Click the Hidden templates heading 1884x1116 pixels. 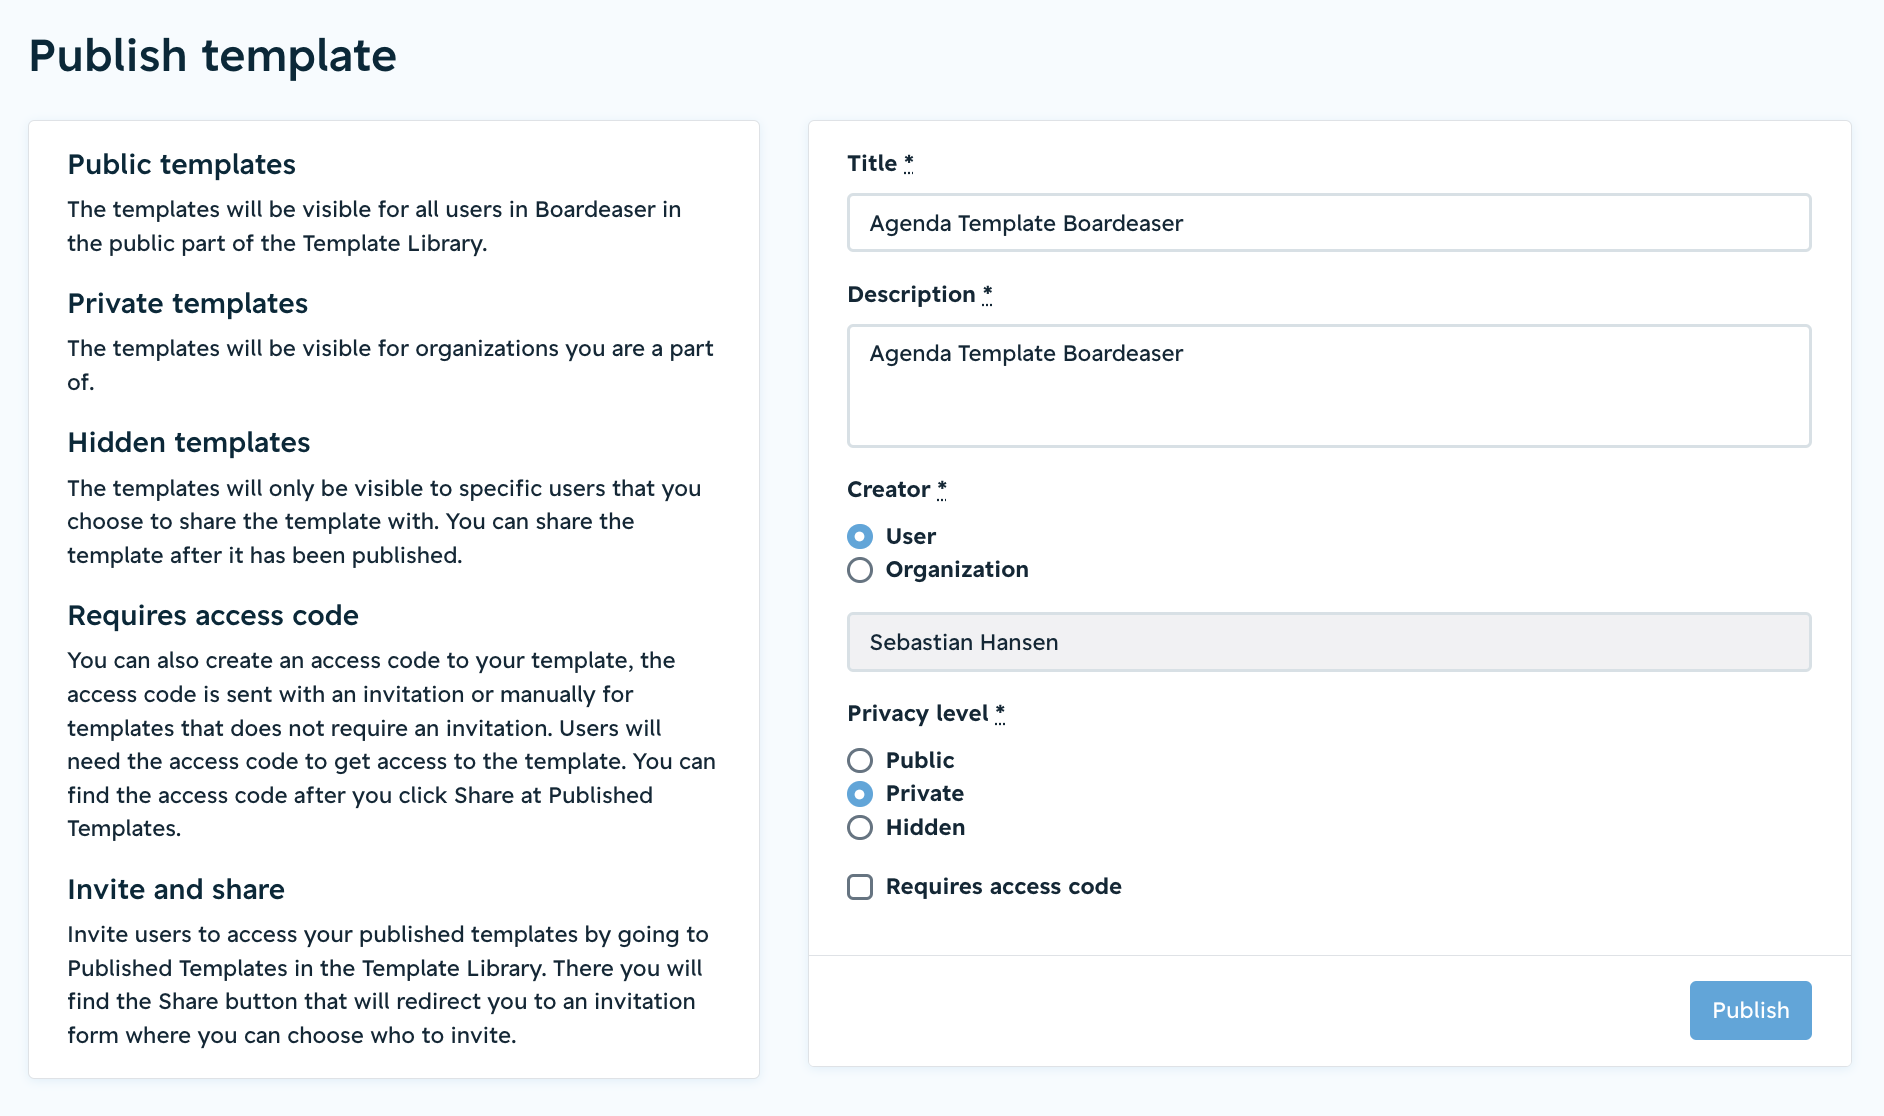pos(188,442)
